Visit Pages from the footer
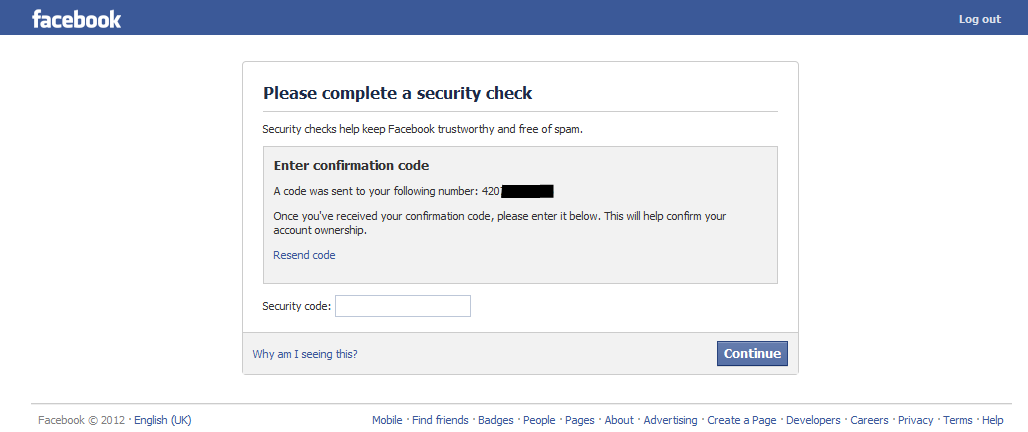 pos(580,420)
